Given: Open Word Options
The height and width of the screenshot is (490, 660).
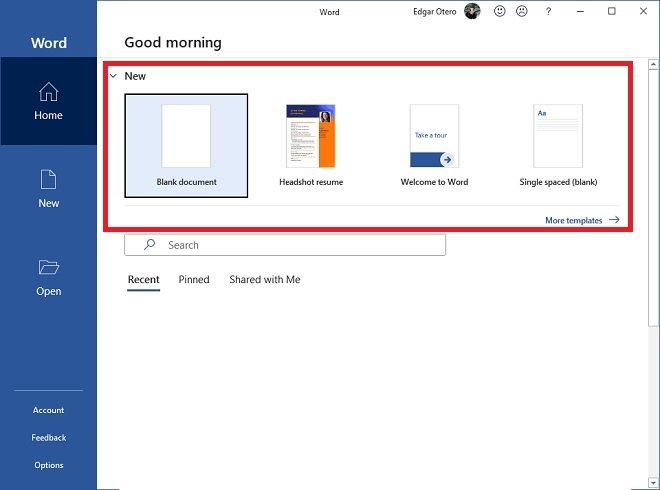Looking at the screenshot, I should click(48, 465).
